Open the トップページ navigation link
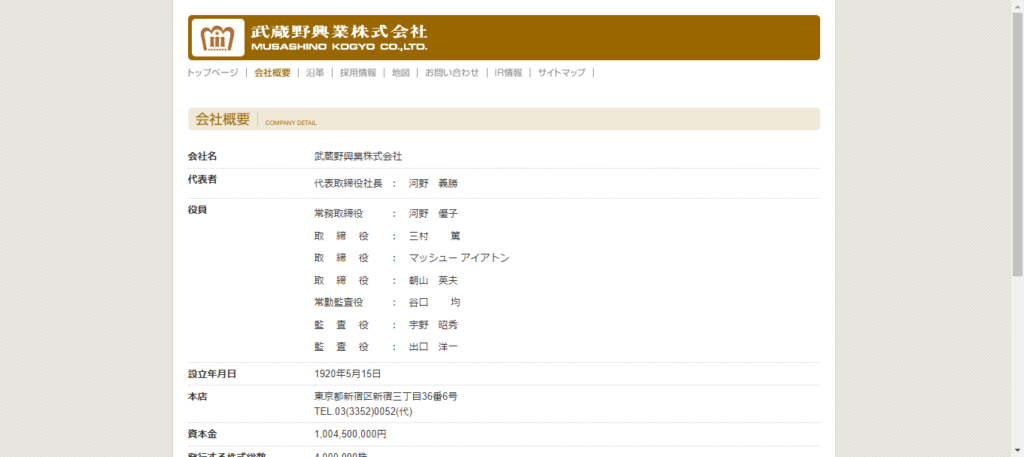 click(x=213, y=73)
